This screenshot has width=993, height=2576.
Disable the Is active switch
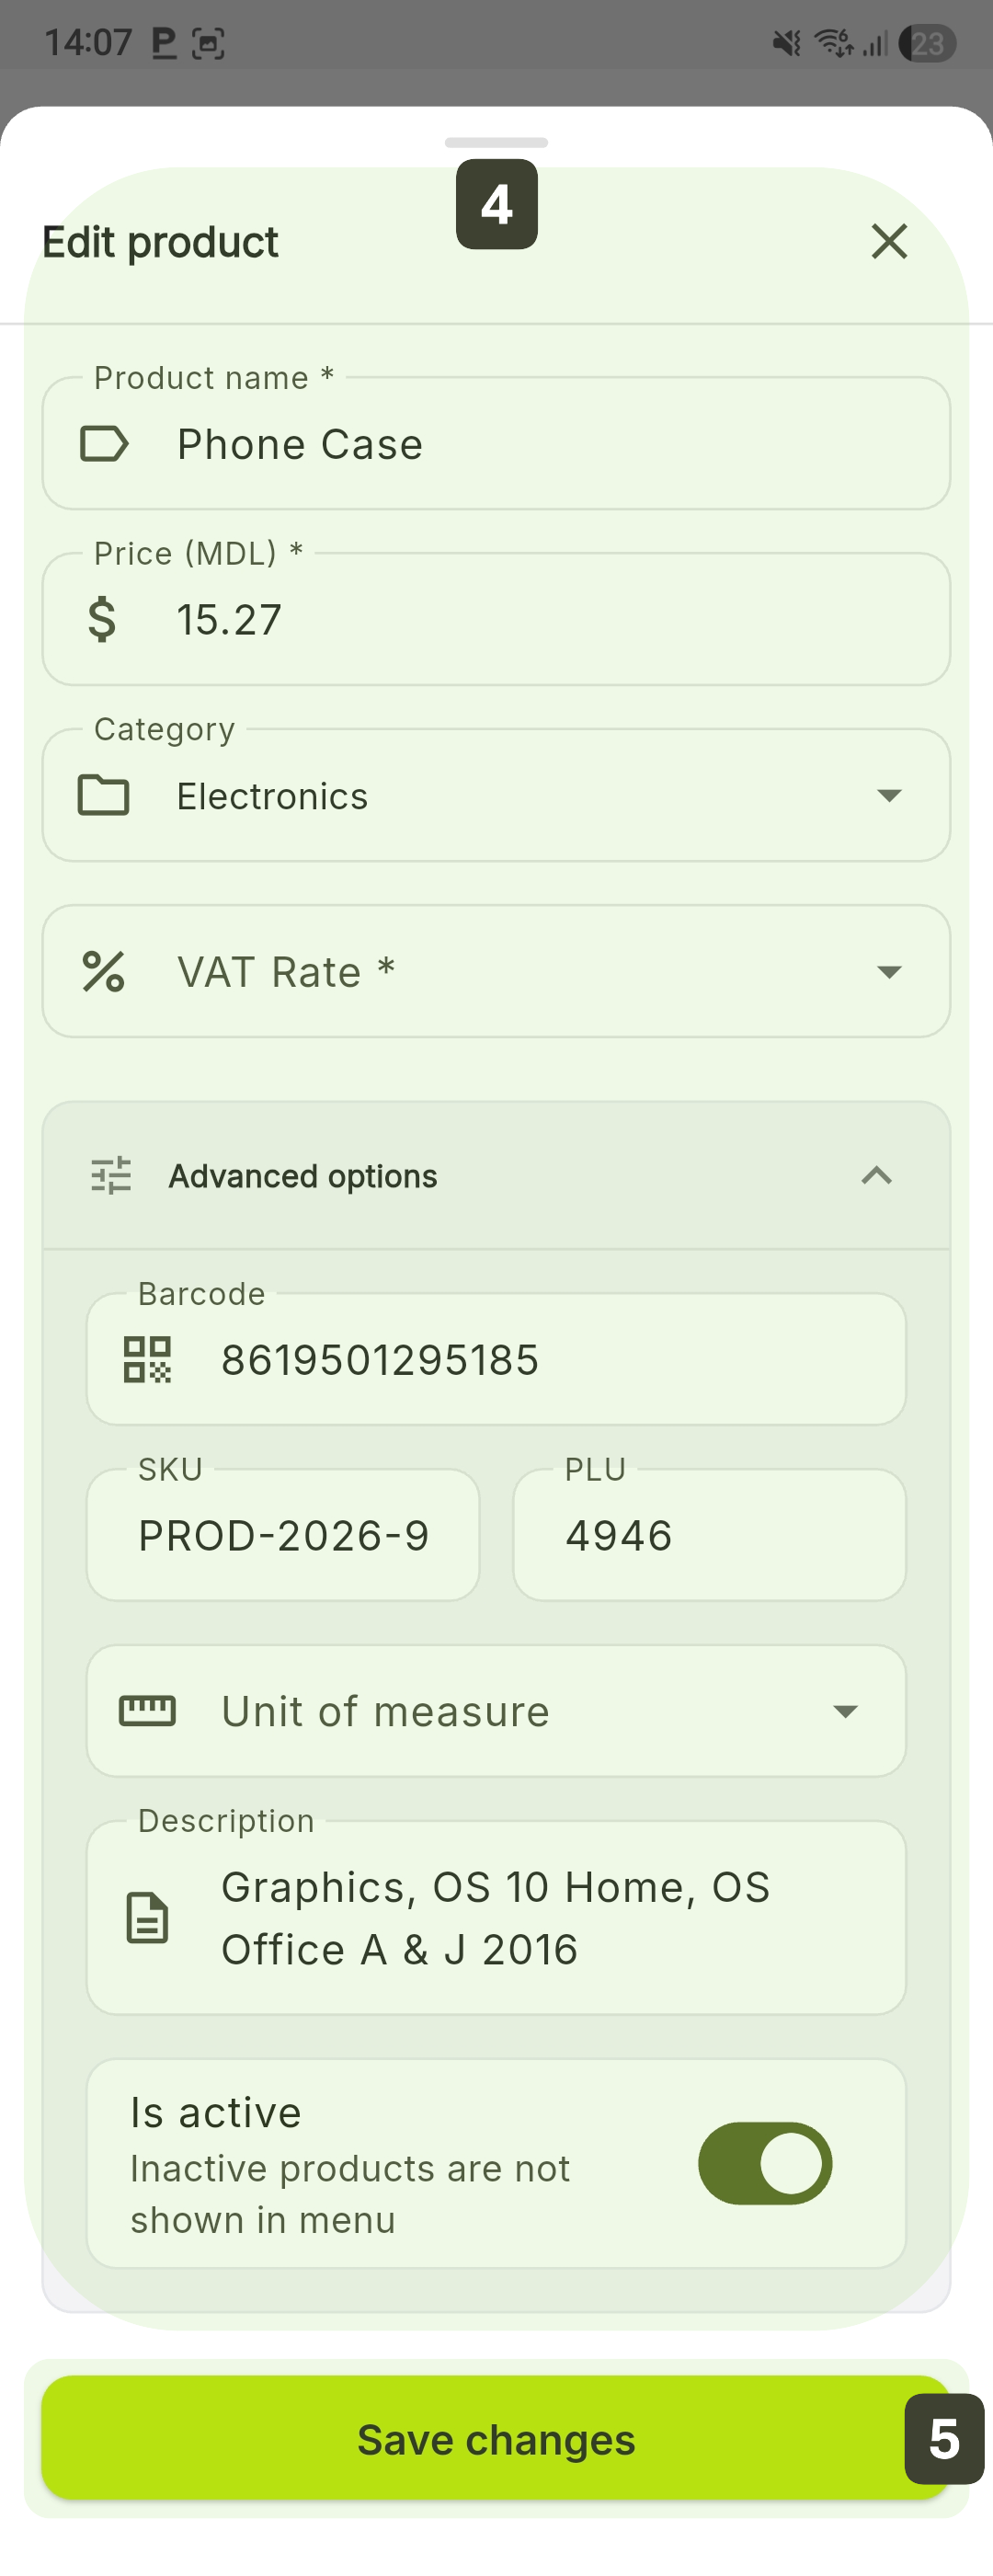coord(765,2163)
